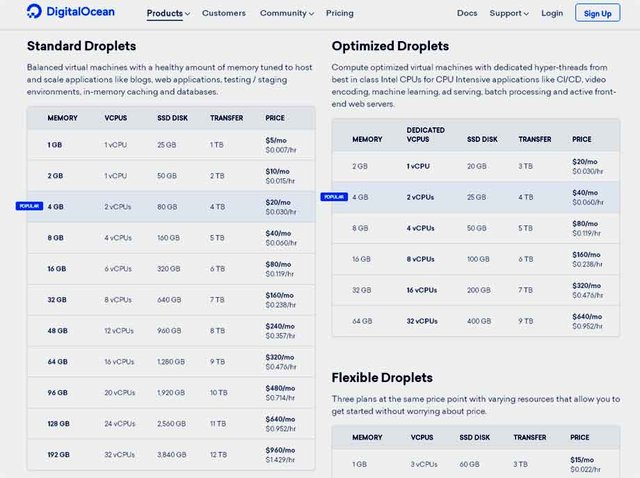Click the DigitalOcean logo icon

coord(34,11)
